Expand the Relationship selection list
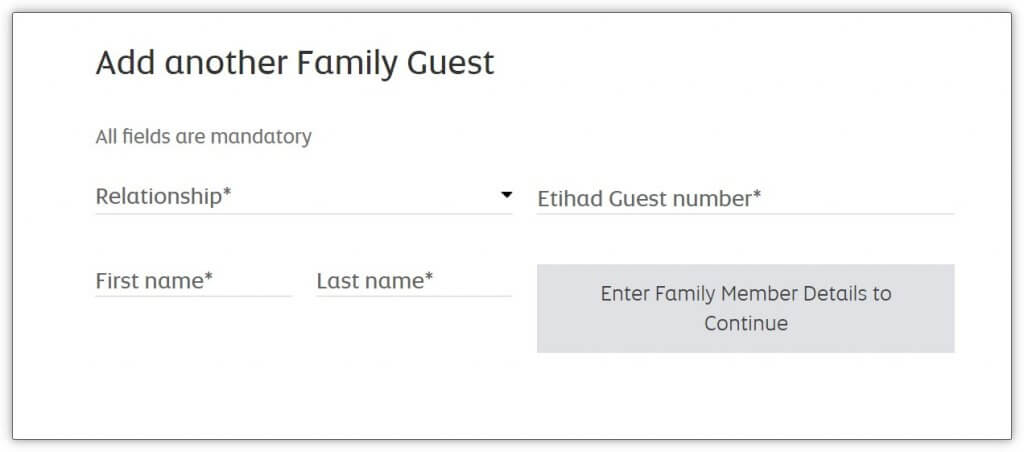This screenshot has width=1024, height=452. pos(400,197)
